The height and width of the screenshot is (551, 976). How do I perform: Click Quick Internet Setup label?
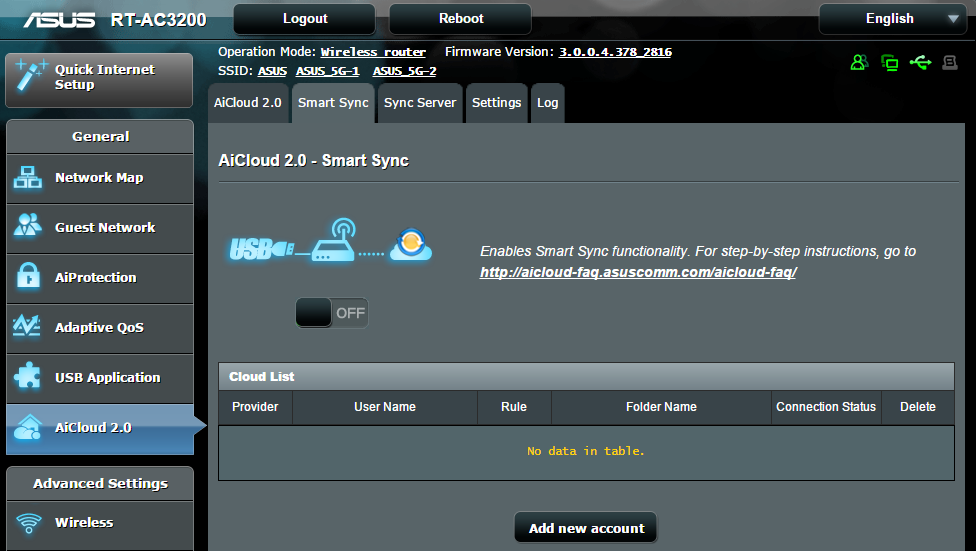(105, 77)
